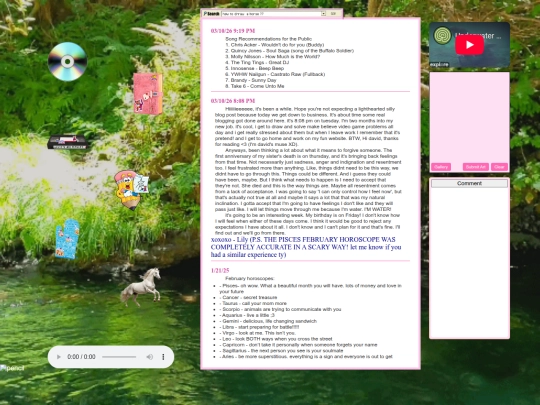Click the Molly Nilsson song entry
The image size is (540, 405).
click(x=272, y=56)
